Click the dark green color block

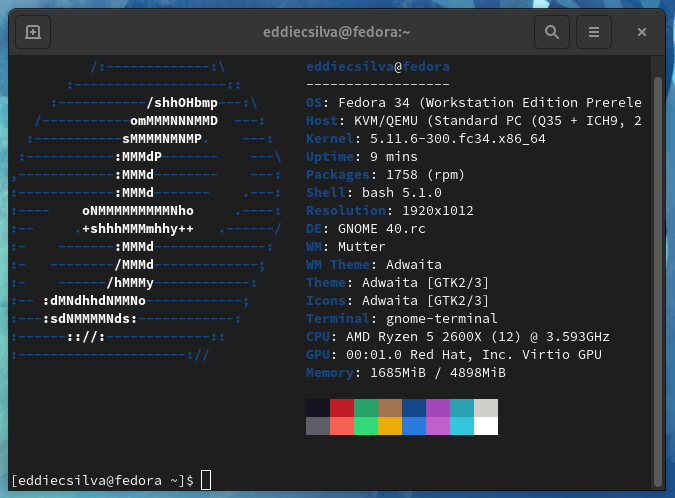(366, 408)
